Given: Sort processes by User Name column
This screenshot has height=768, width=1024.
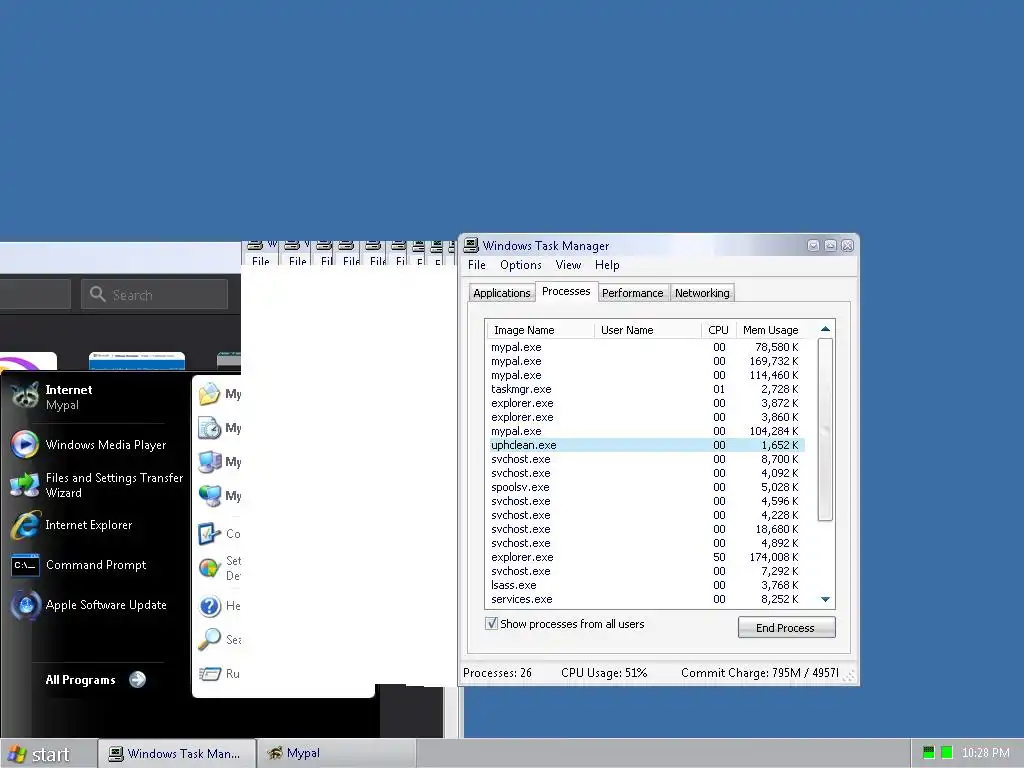Looking at the screenshot, I should click(647, 330).
